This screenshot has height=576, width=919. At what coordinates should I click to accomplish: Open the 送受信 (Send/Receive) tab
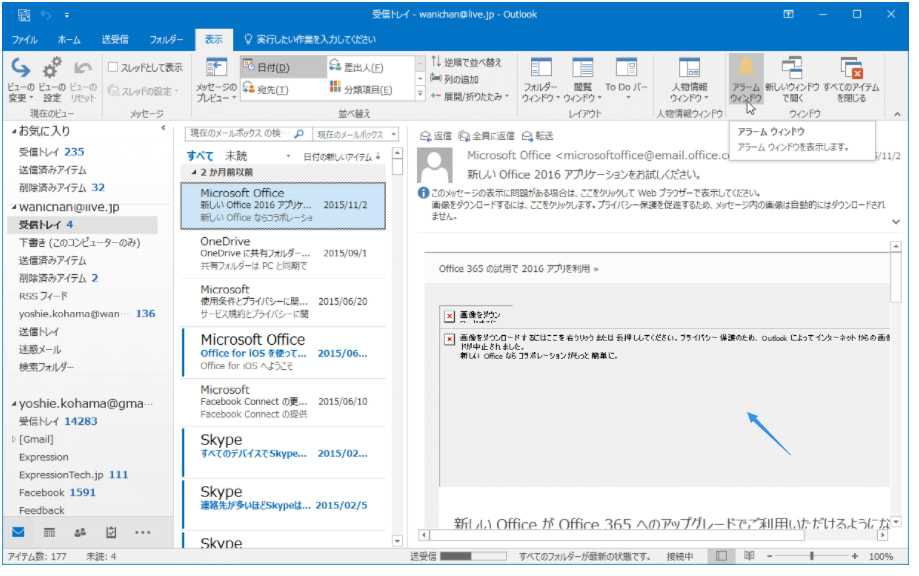point(115,39)
